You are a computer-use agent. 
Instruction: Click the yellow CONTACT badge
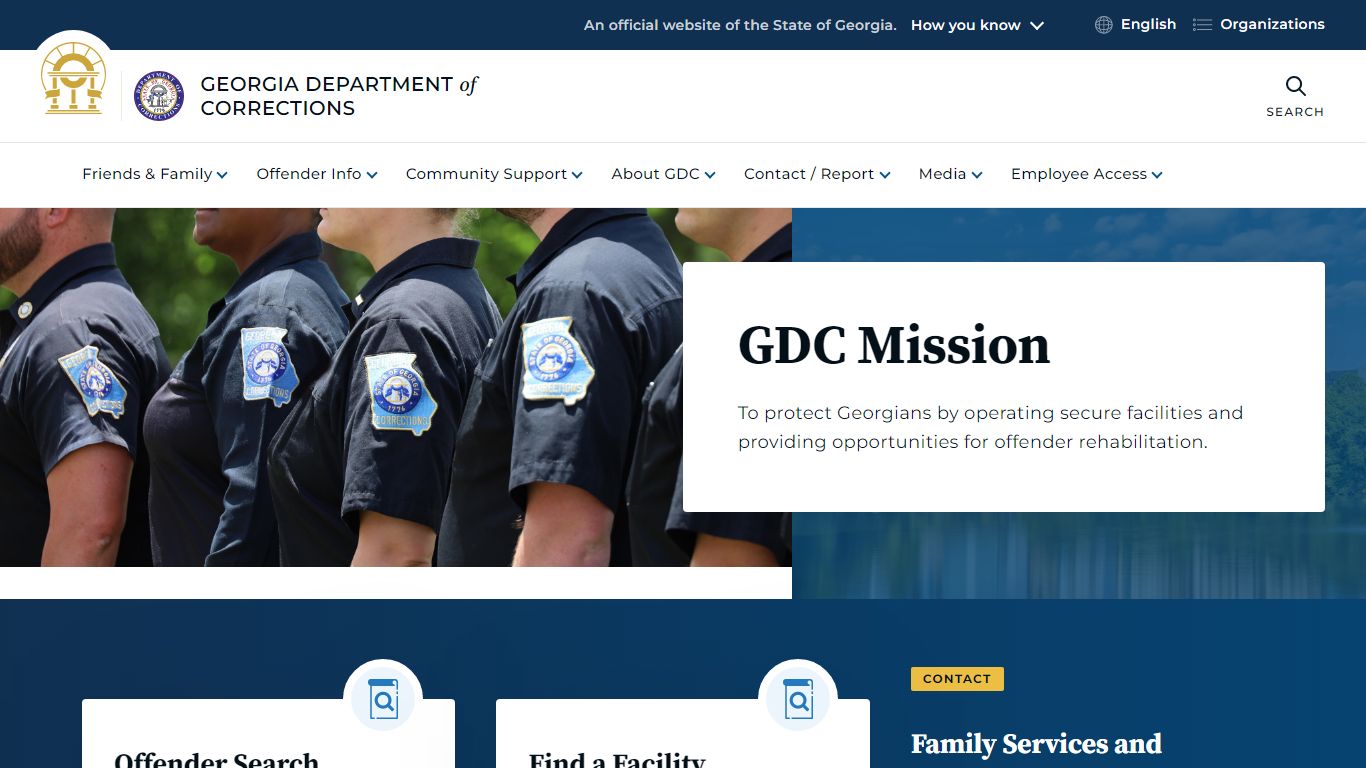[956, 679]
